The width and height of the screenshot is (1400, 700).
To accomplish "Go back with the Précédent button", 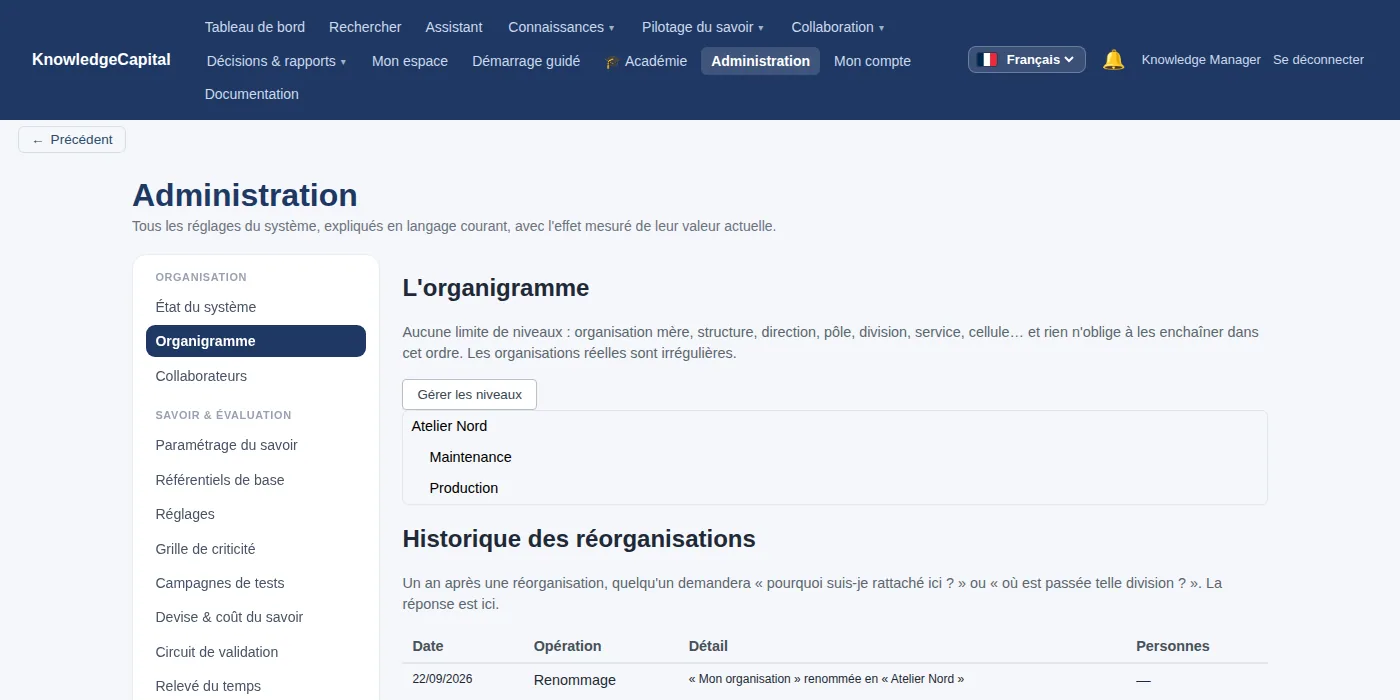I will point(72,140).
